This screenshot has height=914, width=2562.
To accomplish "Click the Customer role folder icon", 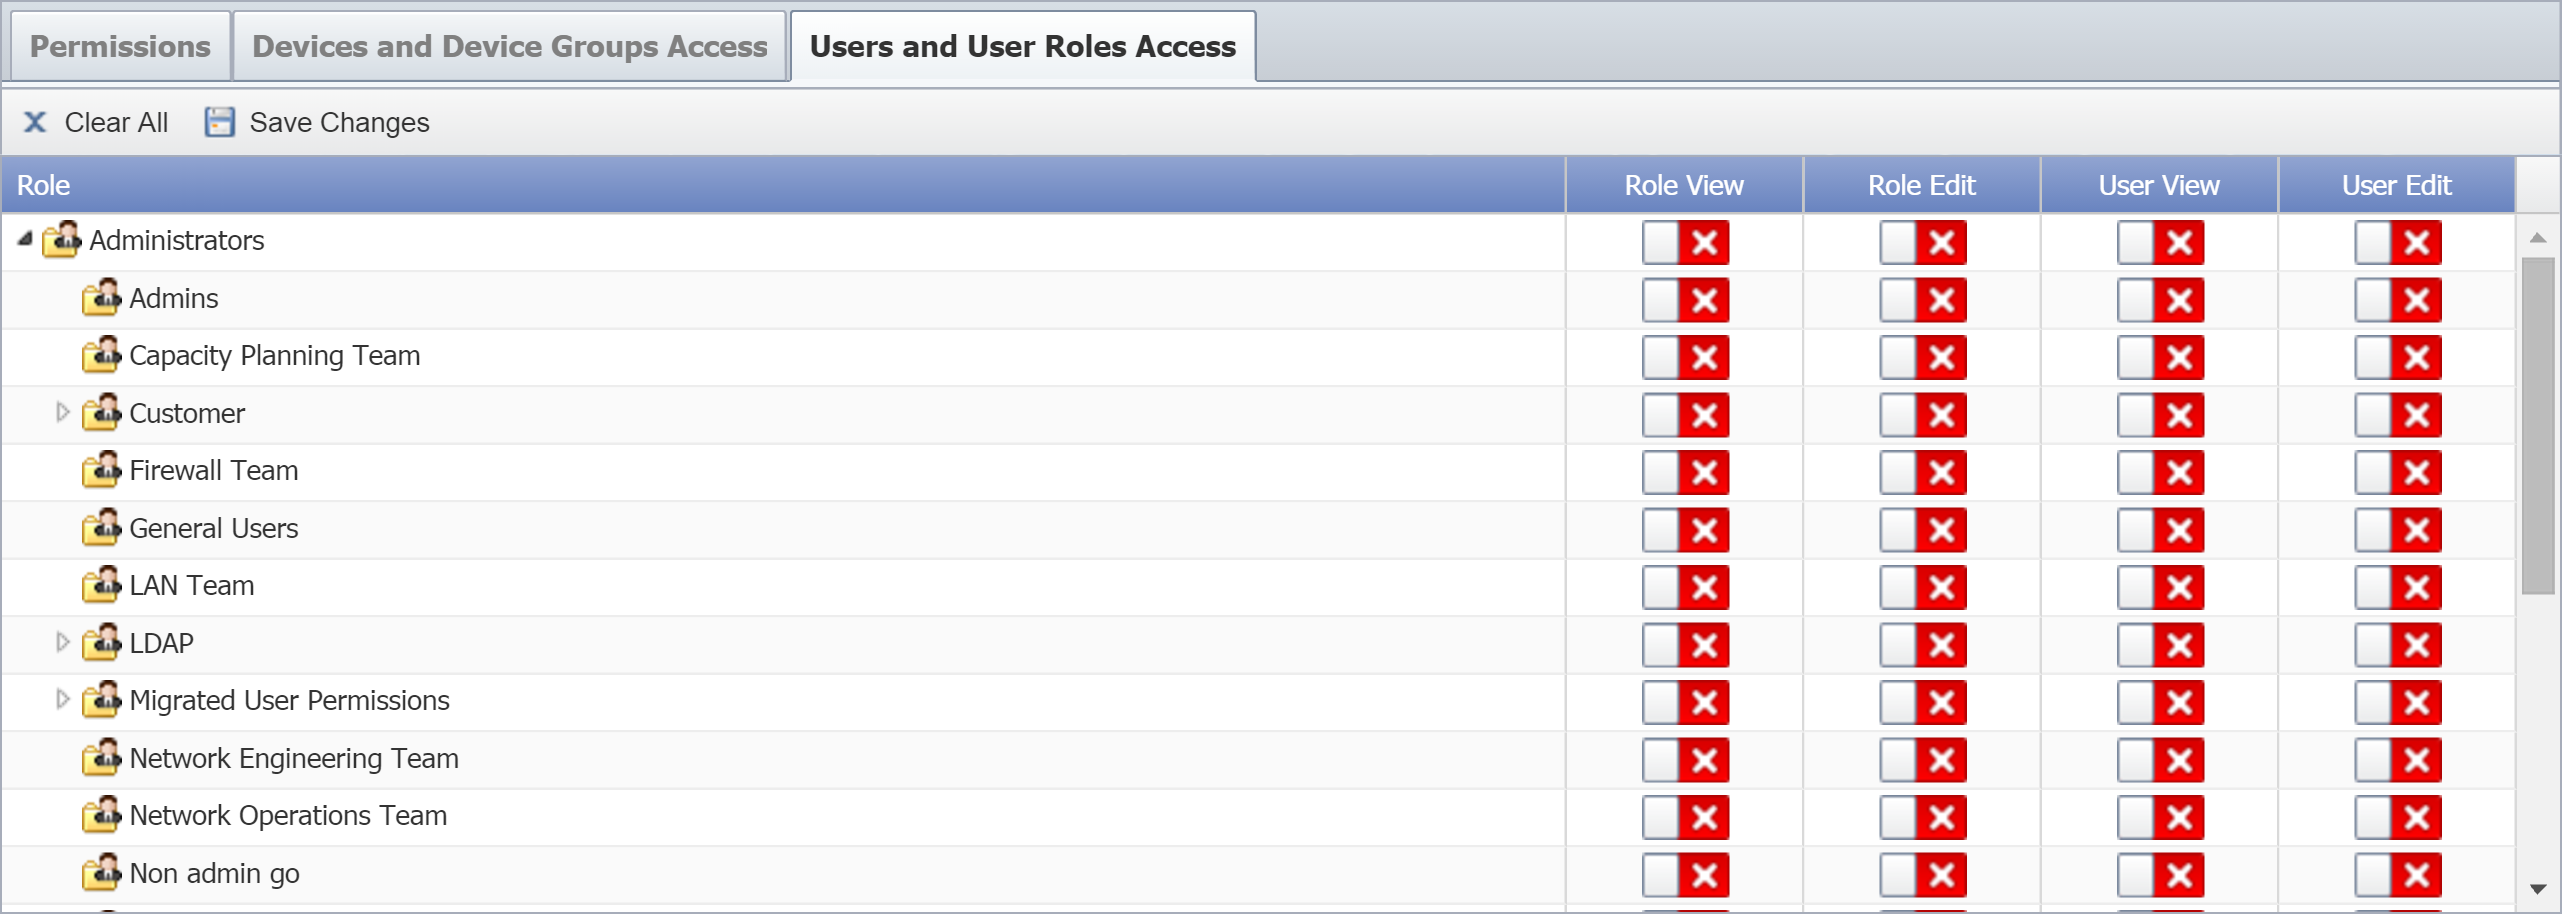I will [x=101, y=413].
